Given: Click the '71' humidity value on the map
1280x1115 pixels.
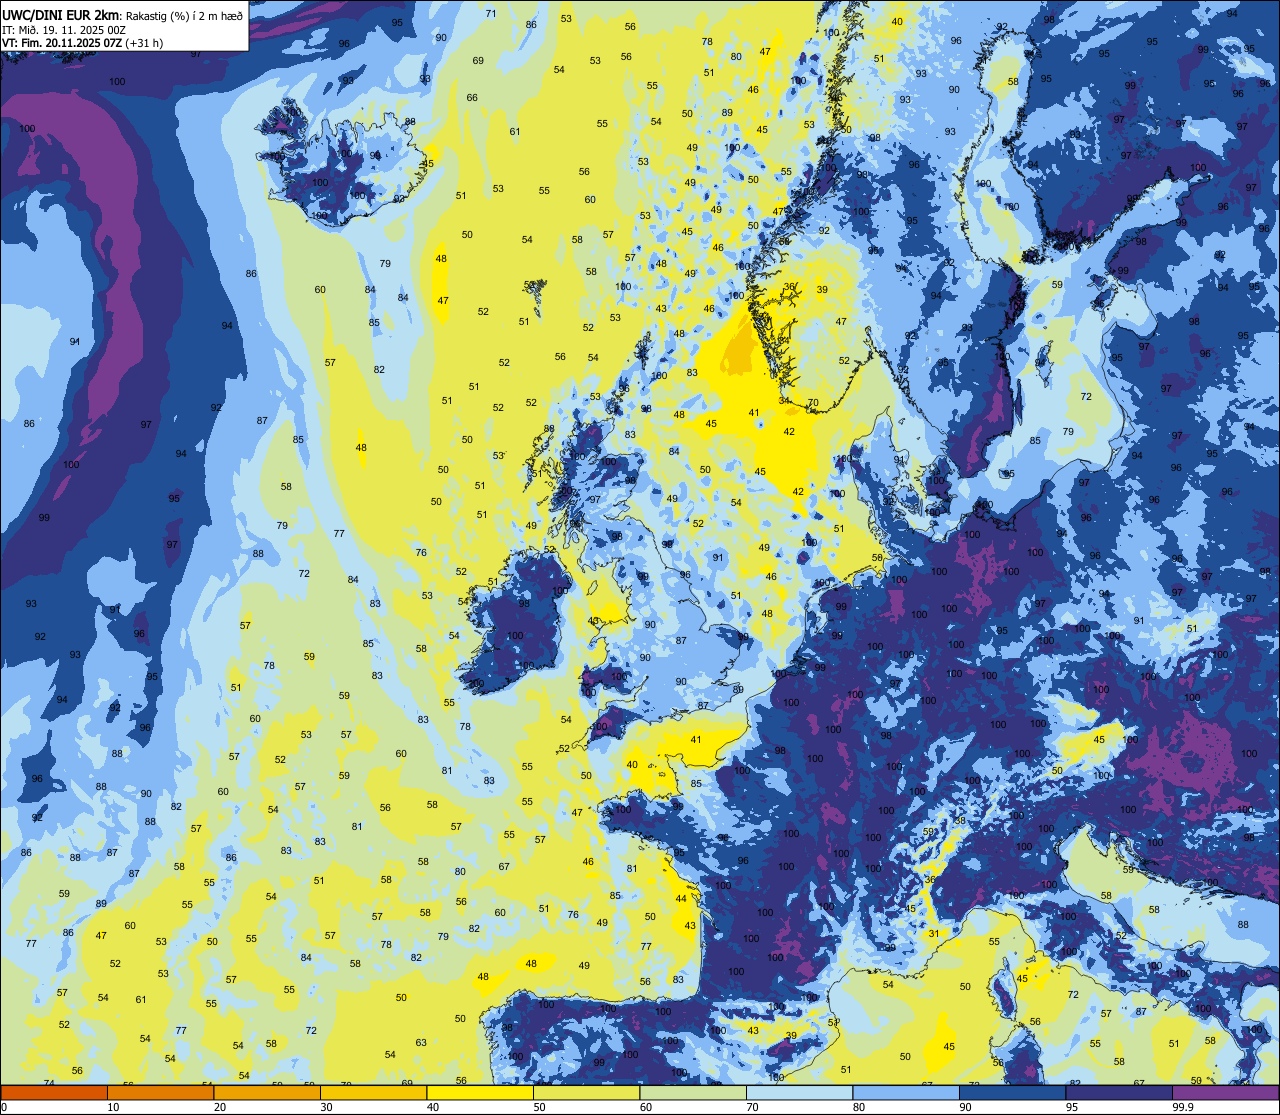Looking at the screenshot, I should pyautogui.click(x=491, y=13).
